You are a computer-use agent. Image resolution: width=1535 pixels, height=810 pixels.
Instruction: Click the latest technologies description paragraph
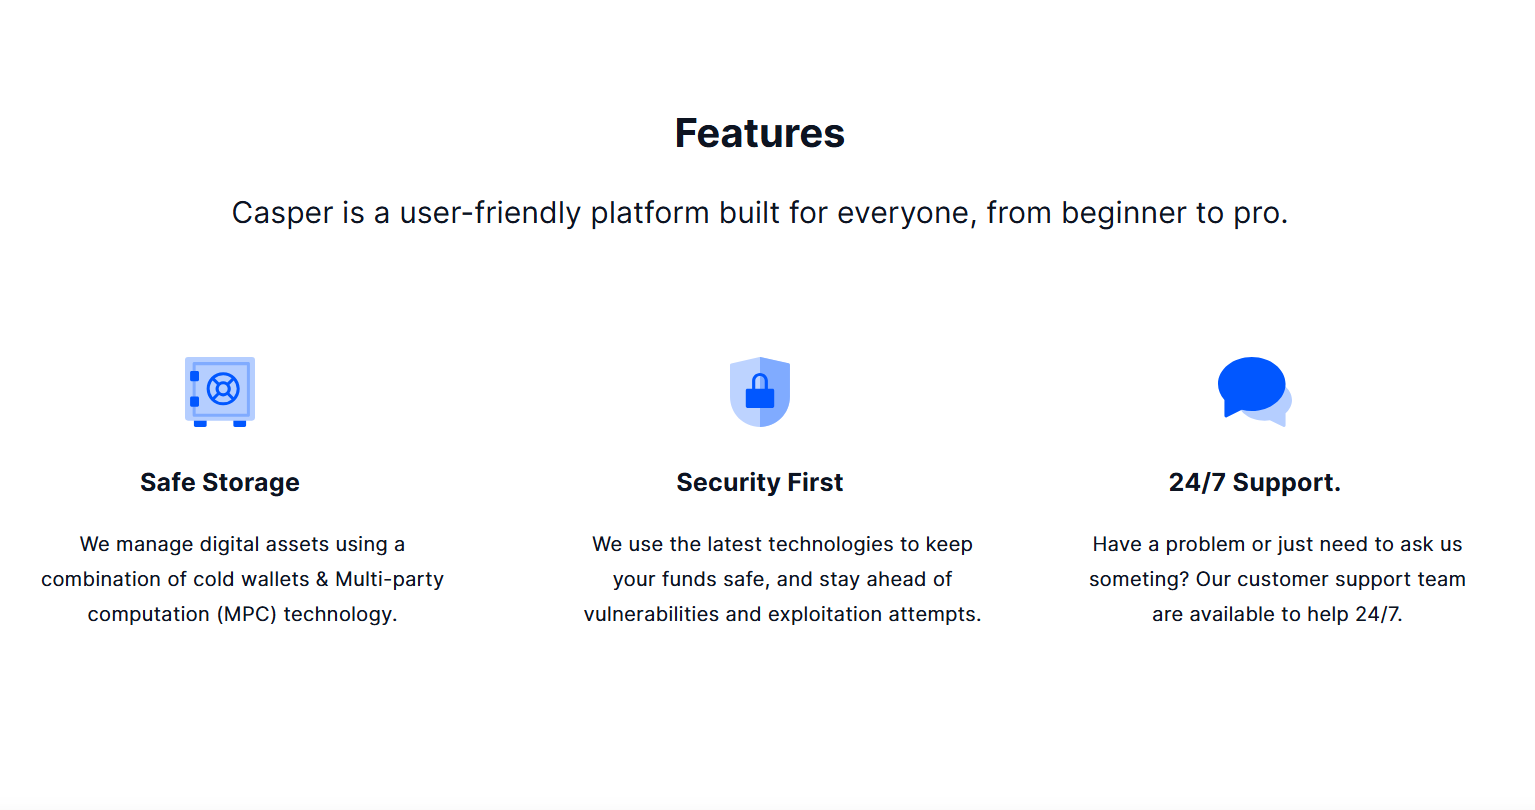(x=782, y=579)
